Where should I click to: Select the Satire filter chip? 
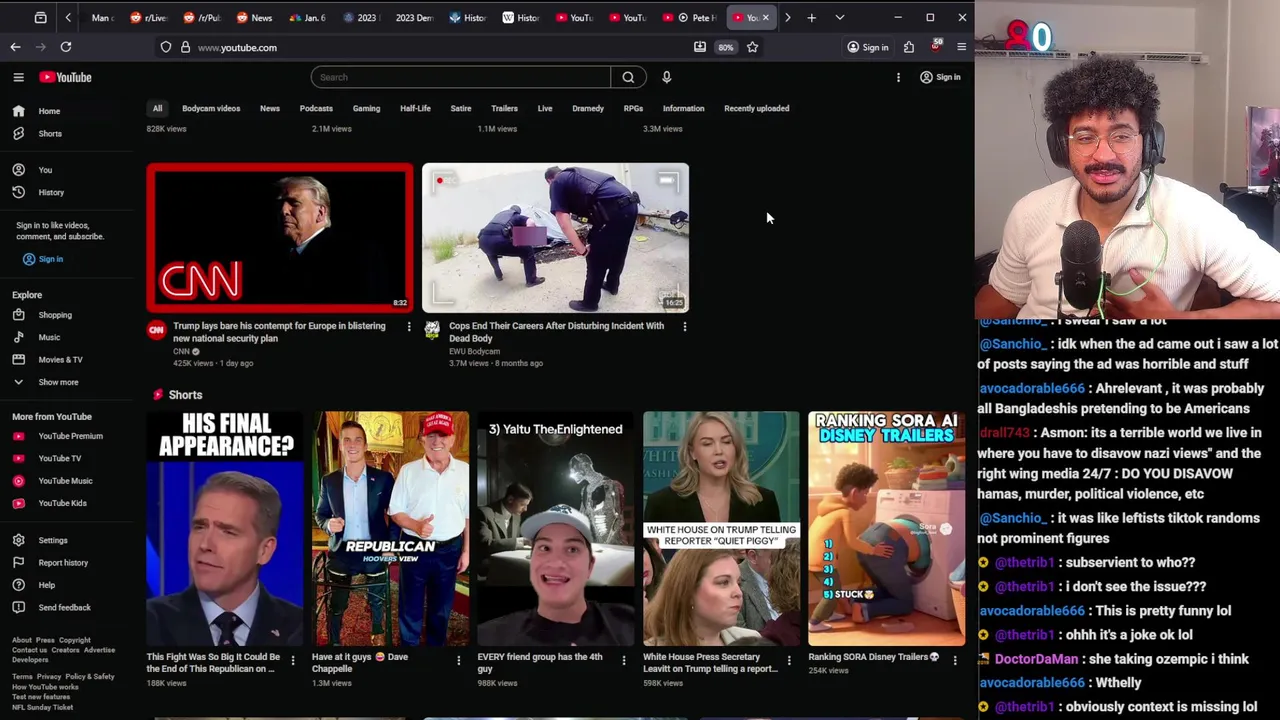coord(461,108)
